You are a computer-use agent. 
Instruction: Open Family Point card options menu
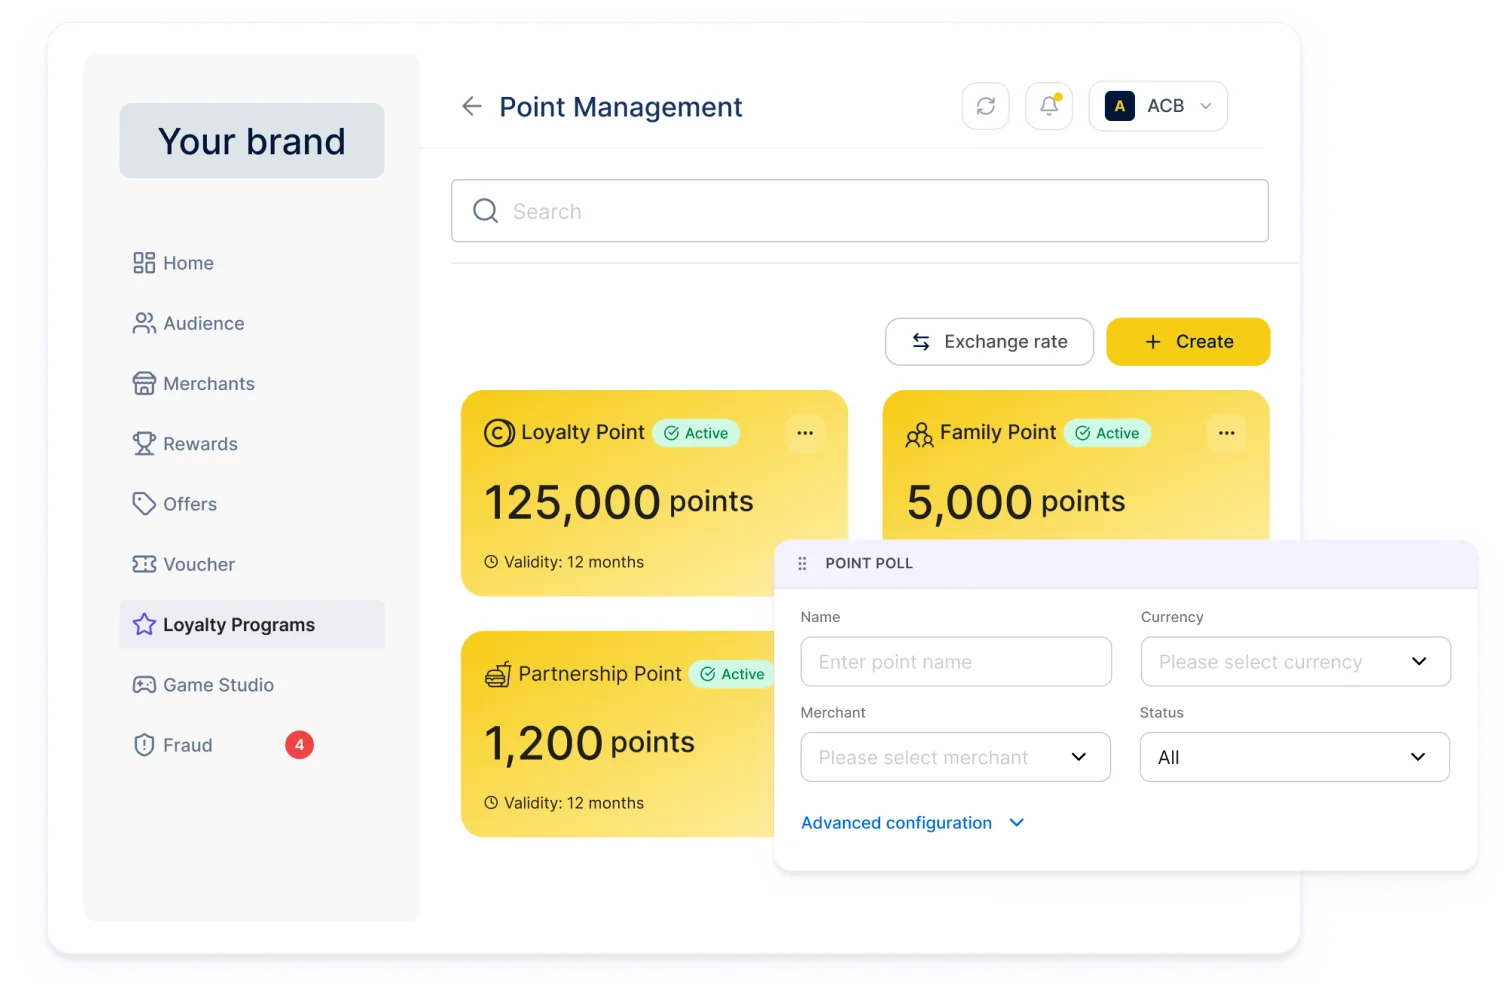click(x=1227, y=433)
